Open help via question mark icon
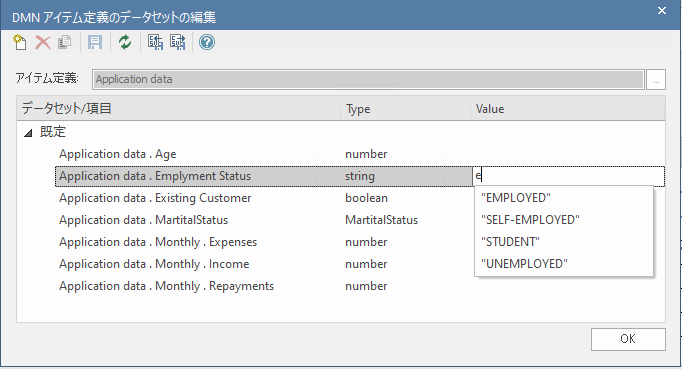The width and height of the screenshot is (682, 369). tap(207, 42)
